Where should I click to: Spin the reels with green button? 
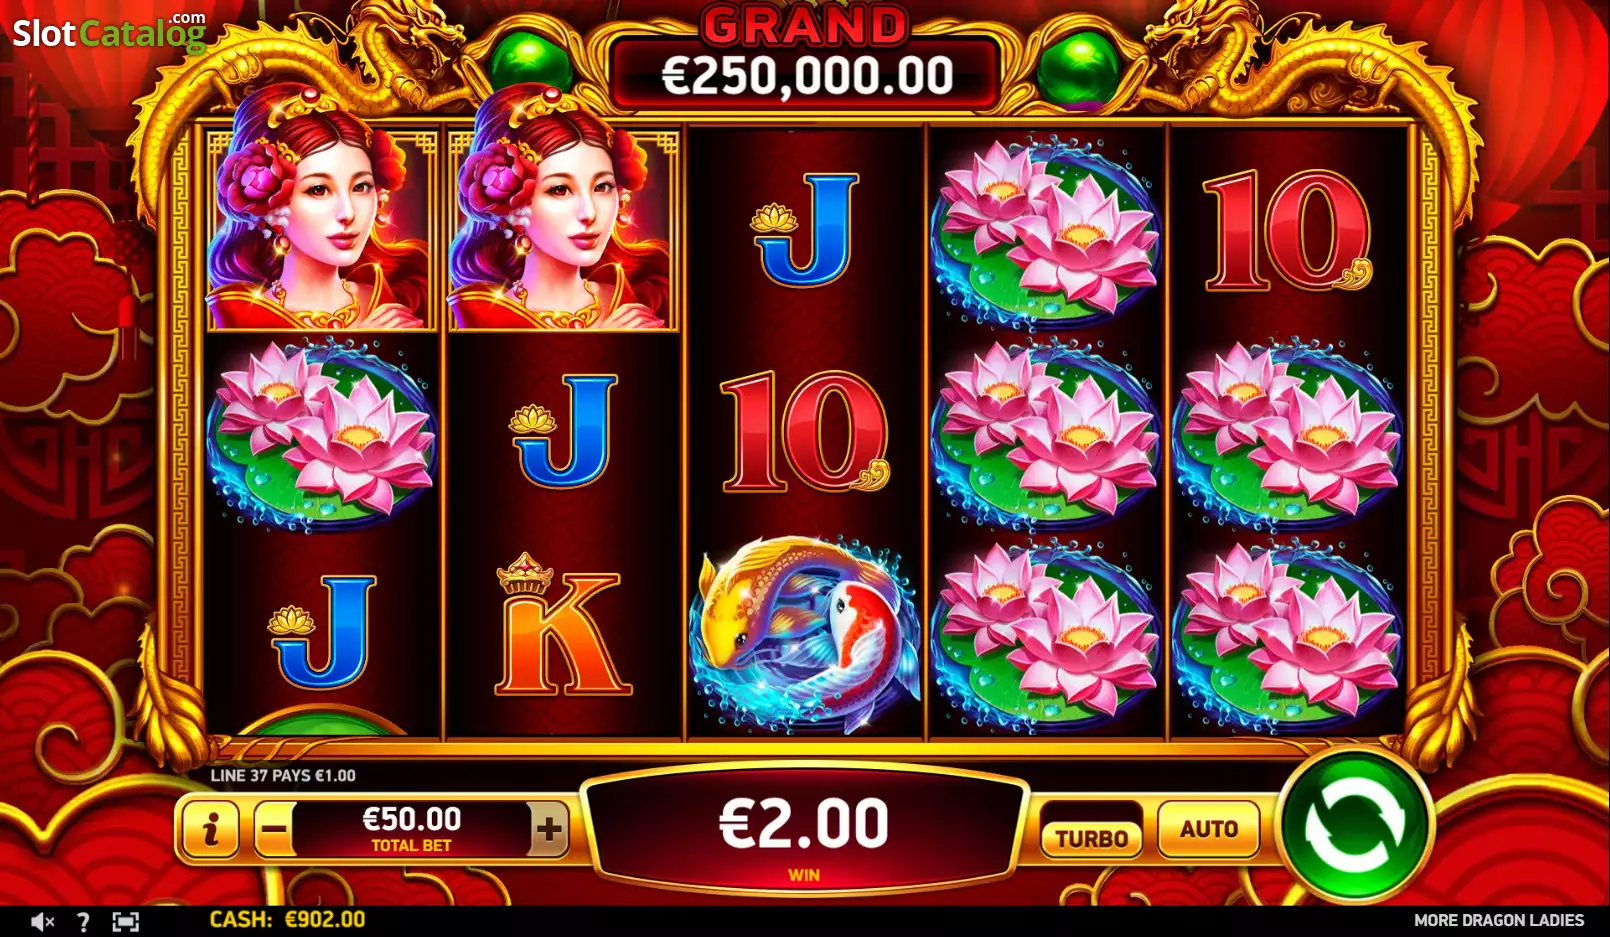(x=1355, y=826)
